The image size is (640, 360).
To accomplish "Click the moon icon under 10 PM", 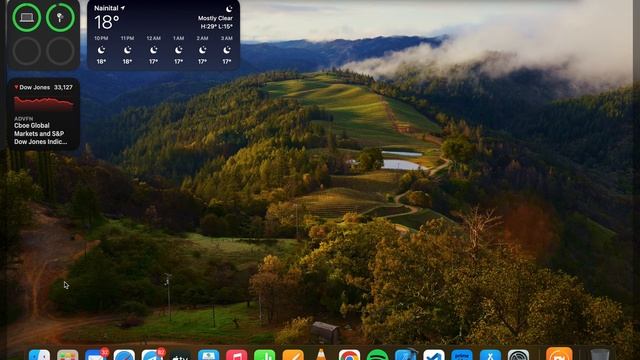I will [101, 50].
